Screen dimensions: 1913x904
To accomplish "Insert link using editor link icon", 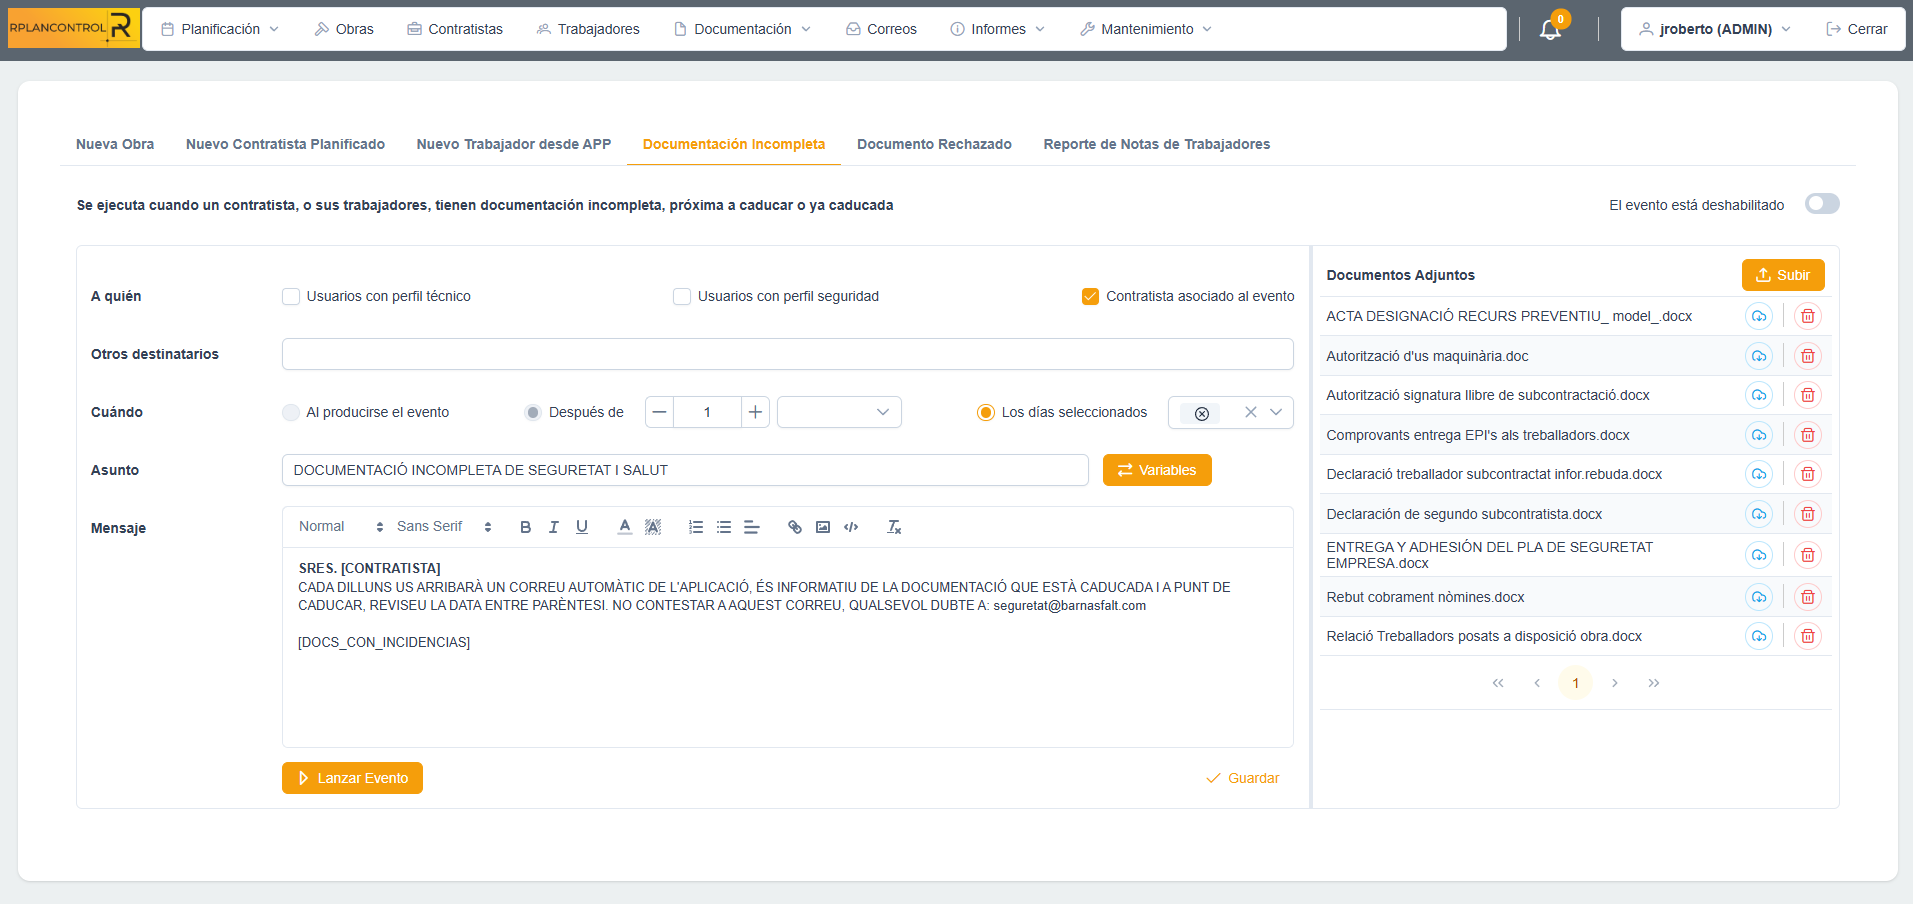I will coord(794,527).
